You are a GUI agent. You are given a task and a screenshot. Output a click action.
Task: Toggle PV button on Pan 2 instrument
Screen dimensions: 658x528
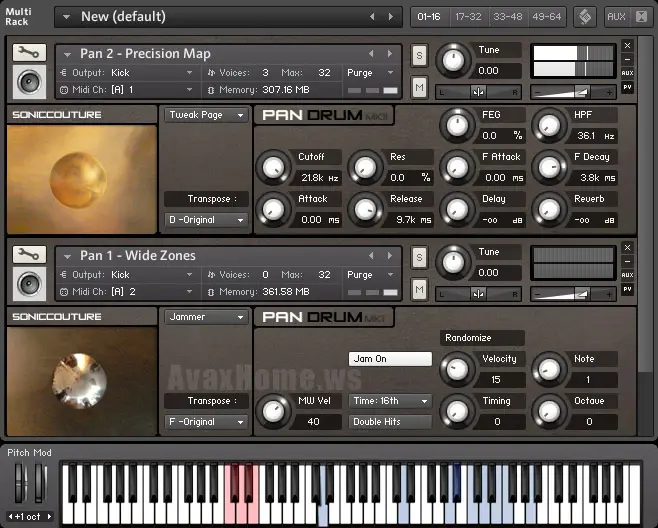(627, 87)
